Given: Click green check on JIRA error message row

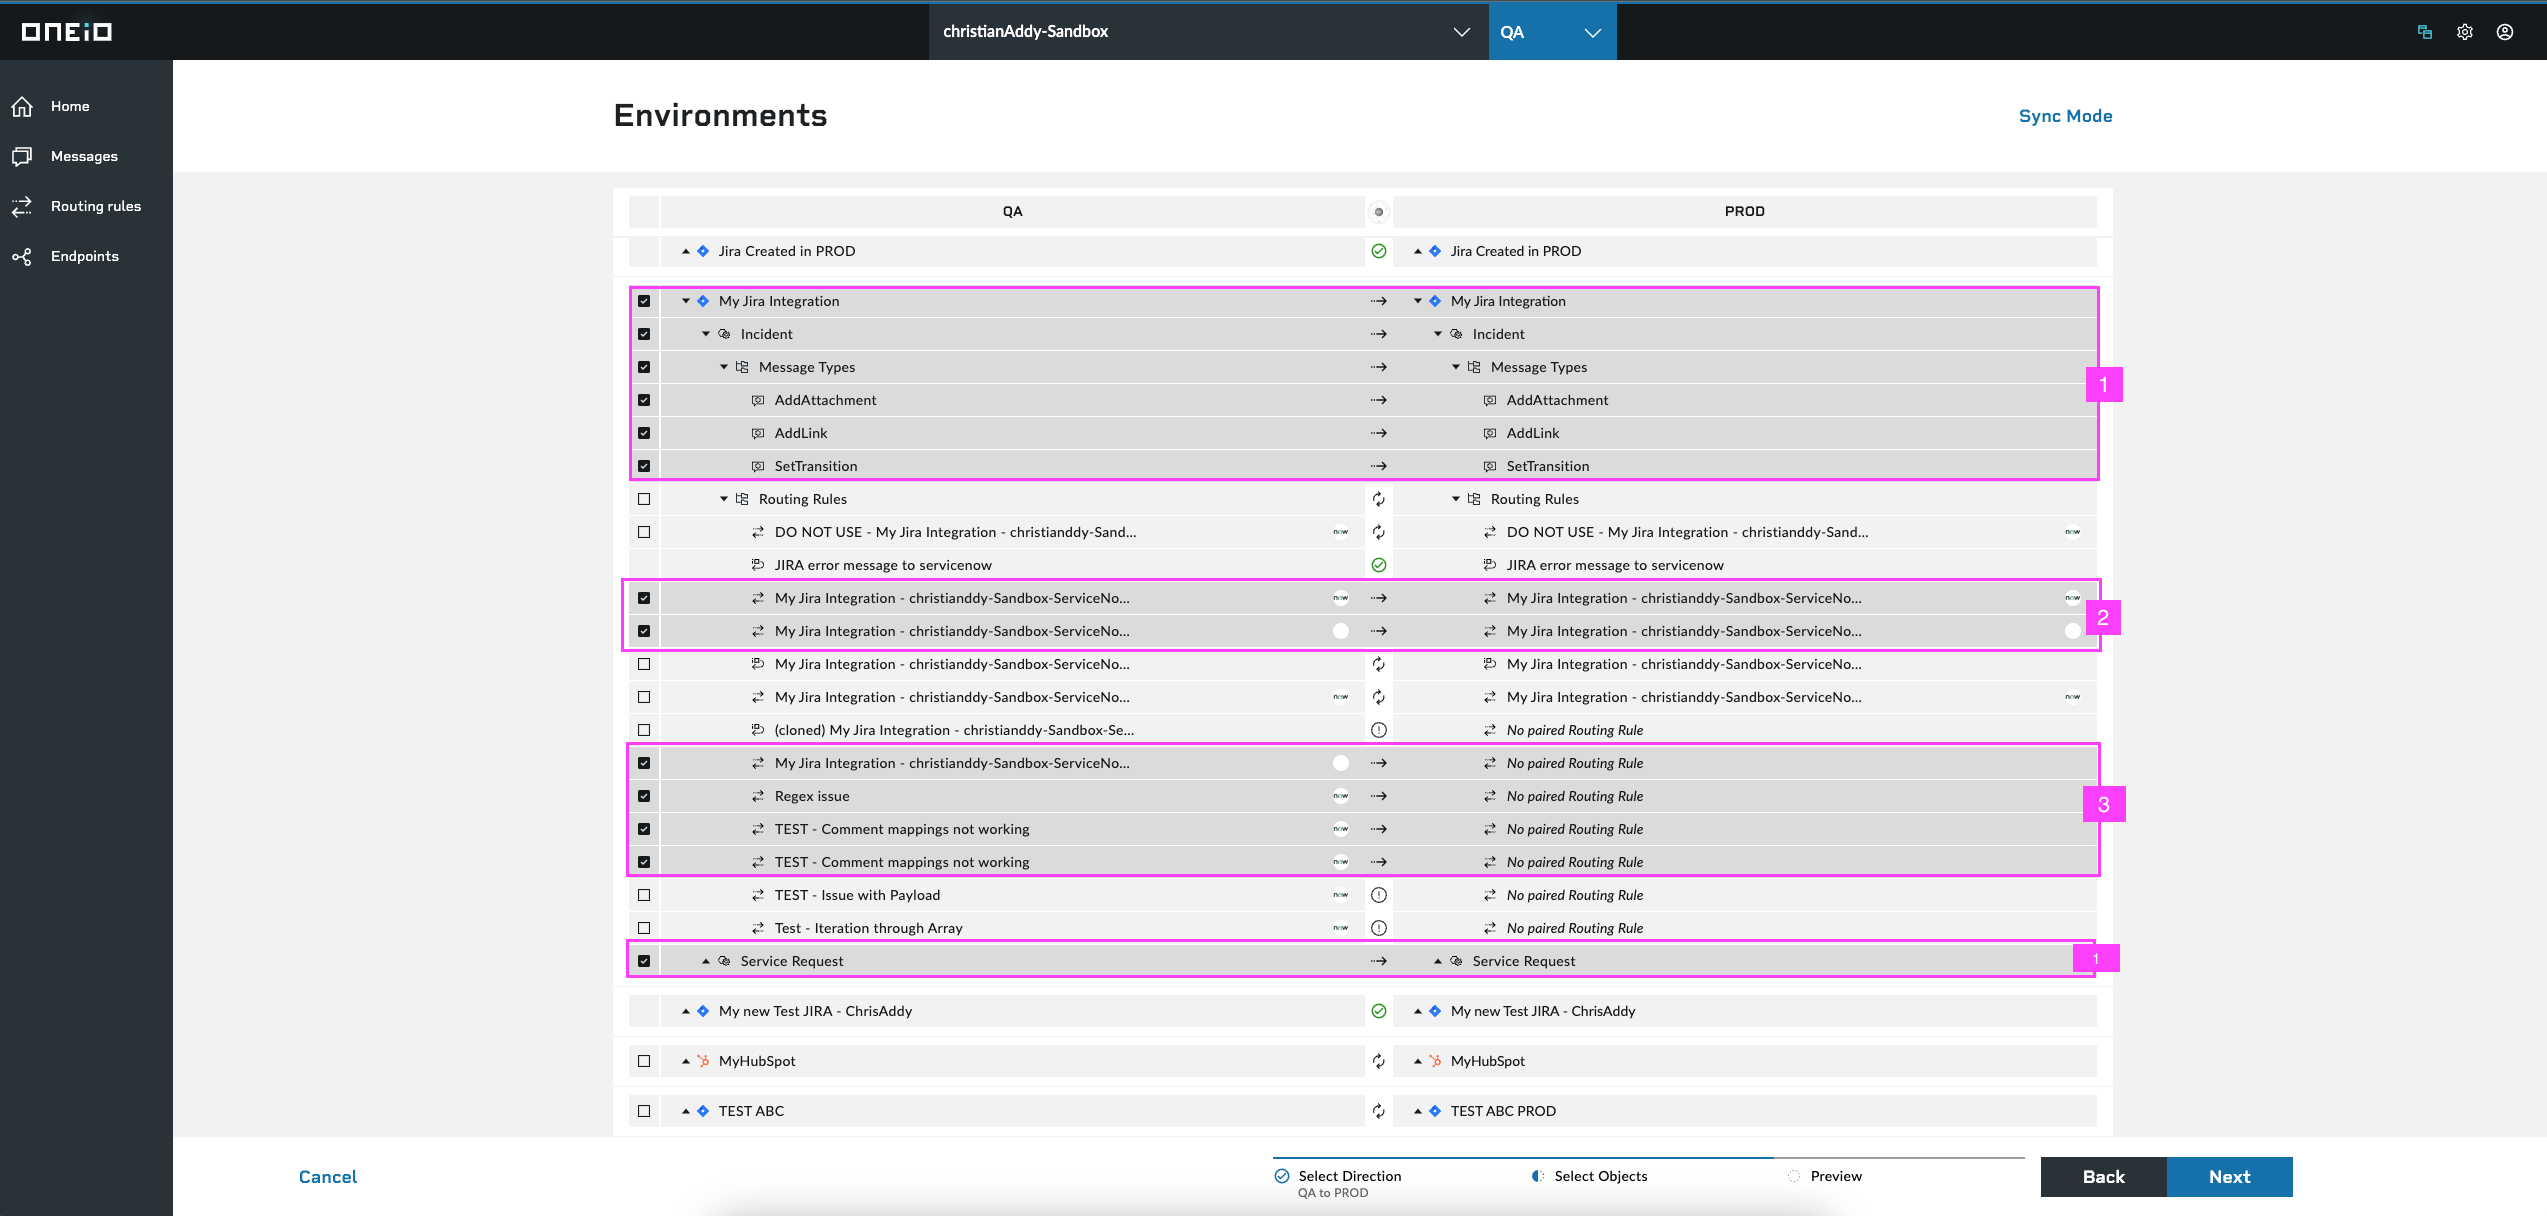Looking at the screenshot, I should [x=1379, y=565].
